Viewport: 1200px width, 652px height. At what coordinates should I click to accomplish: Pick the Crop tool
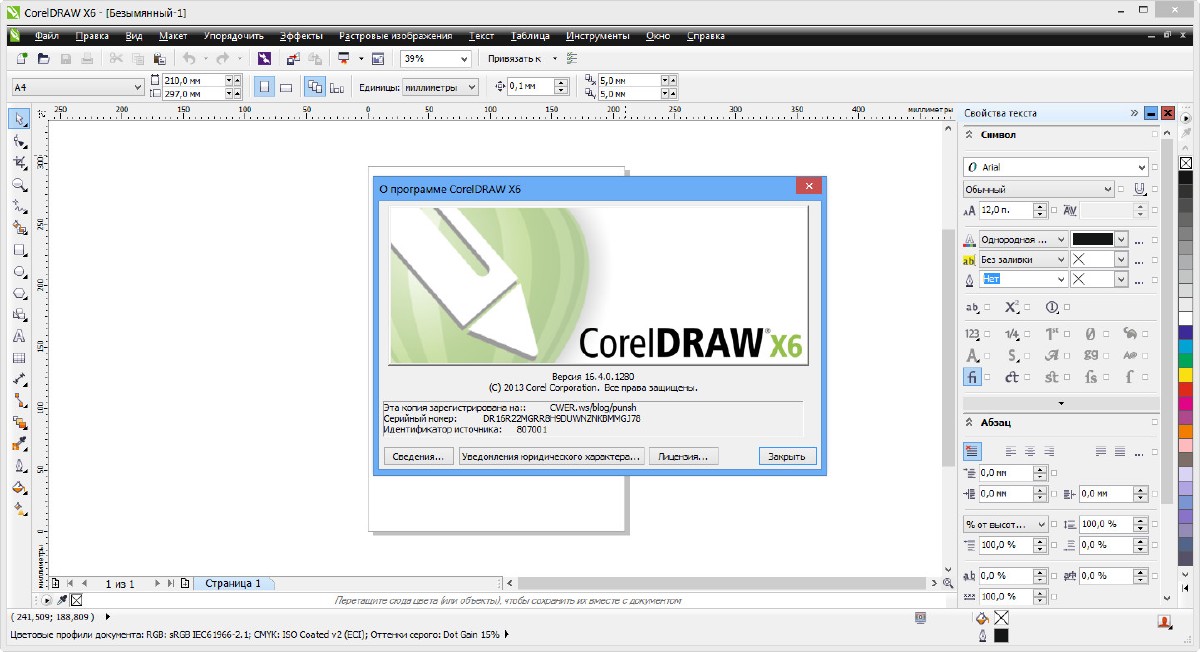(x=19, y=162)
